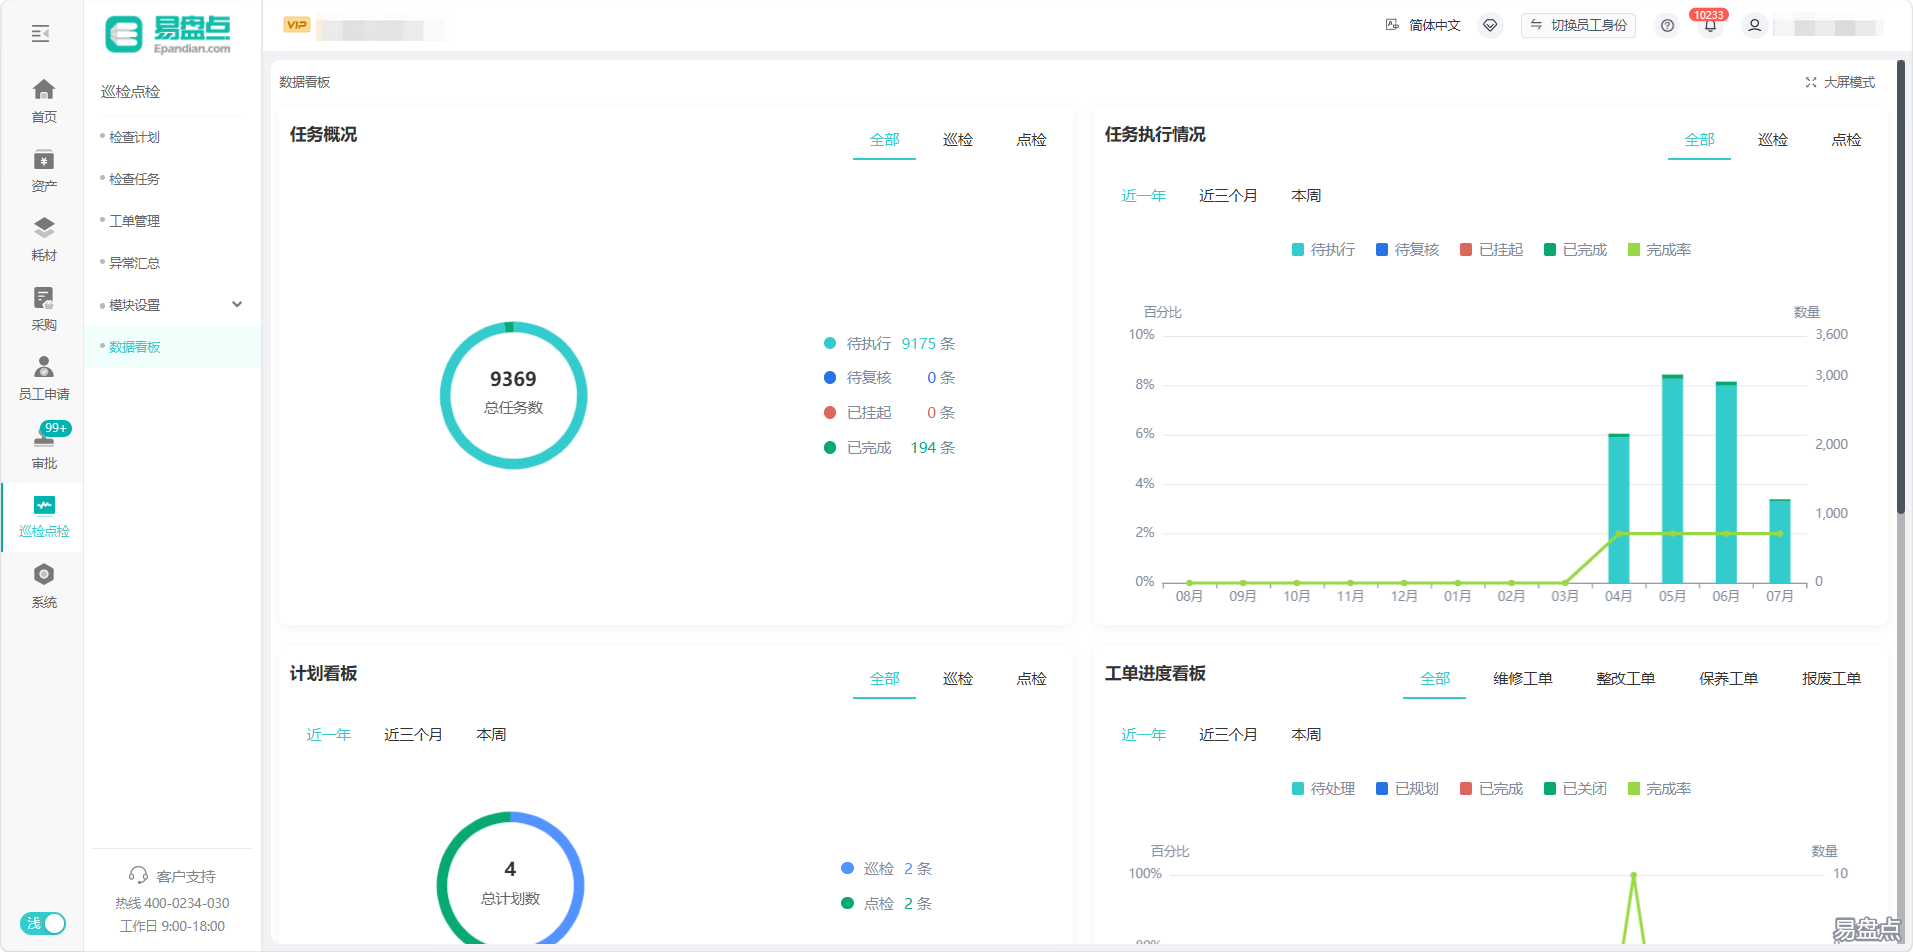Image resolution: width=1913 pixels, height=952 pixels.
Task: Select 保养工单 tab
Action: click(x=1729, y=679)
